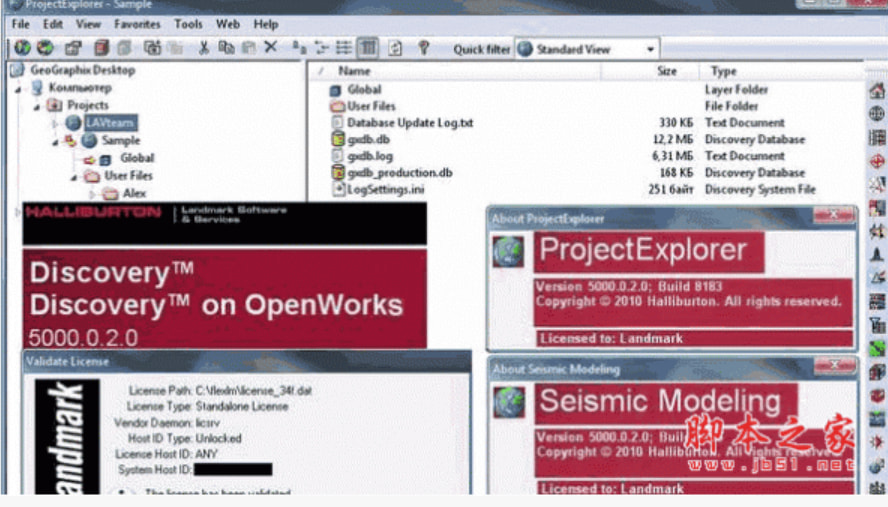Collapse the Projects tree node
This screenshot has width=888, height=507.
pos(37,105)
